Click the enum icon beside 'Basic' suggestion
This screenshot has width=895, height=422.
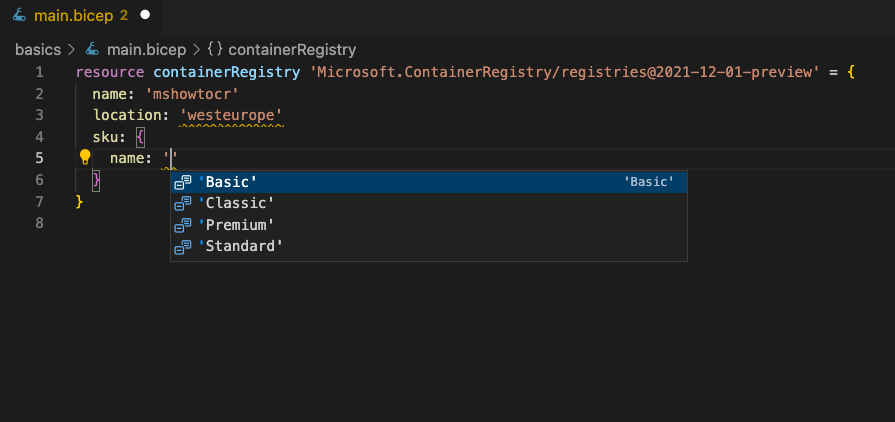pyautogui.click(x=183, y=182)
